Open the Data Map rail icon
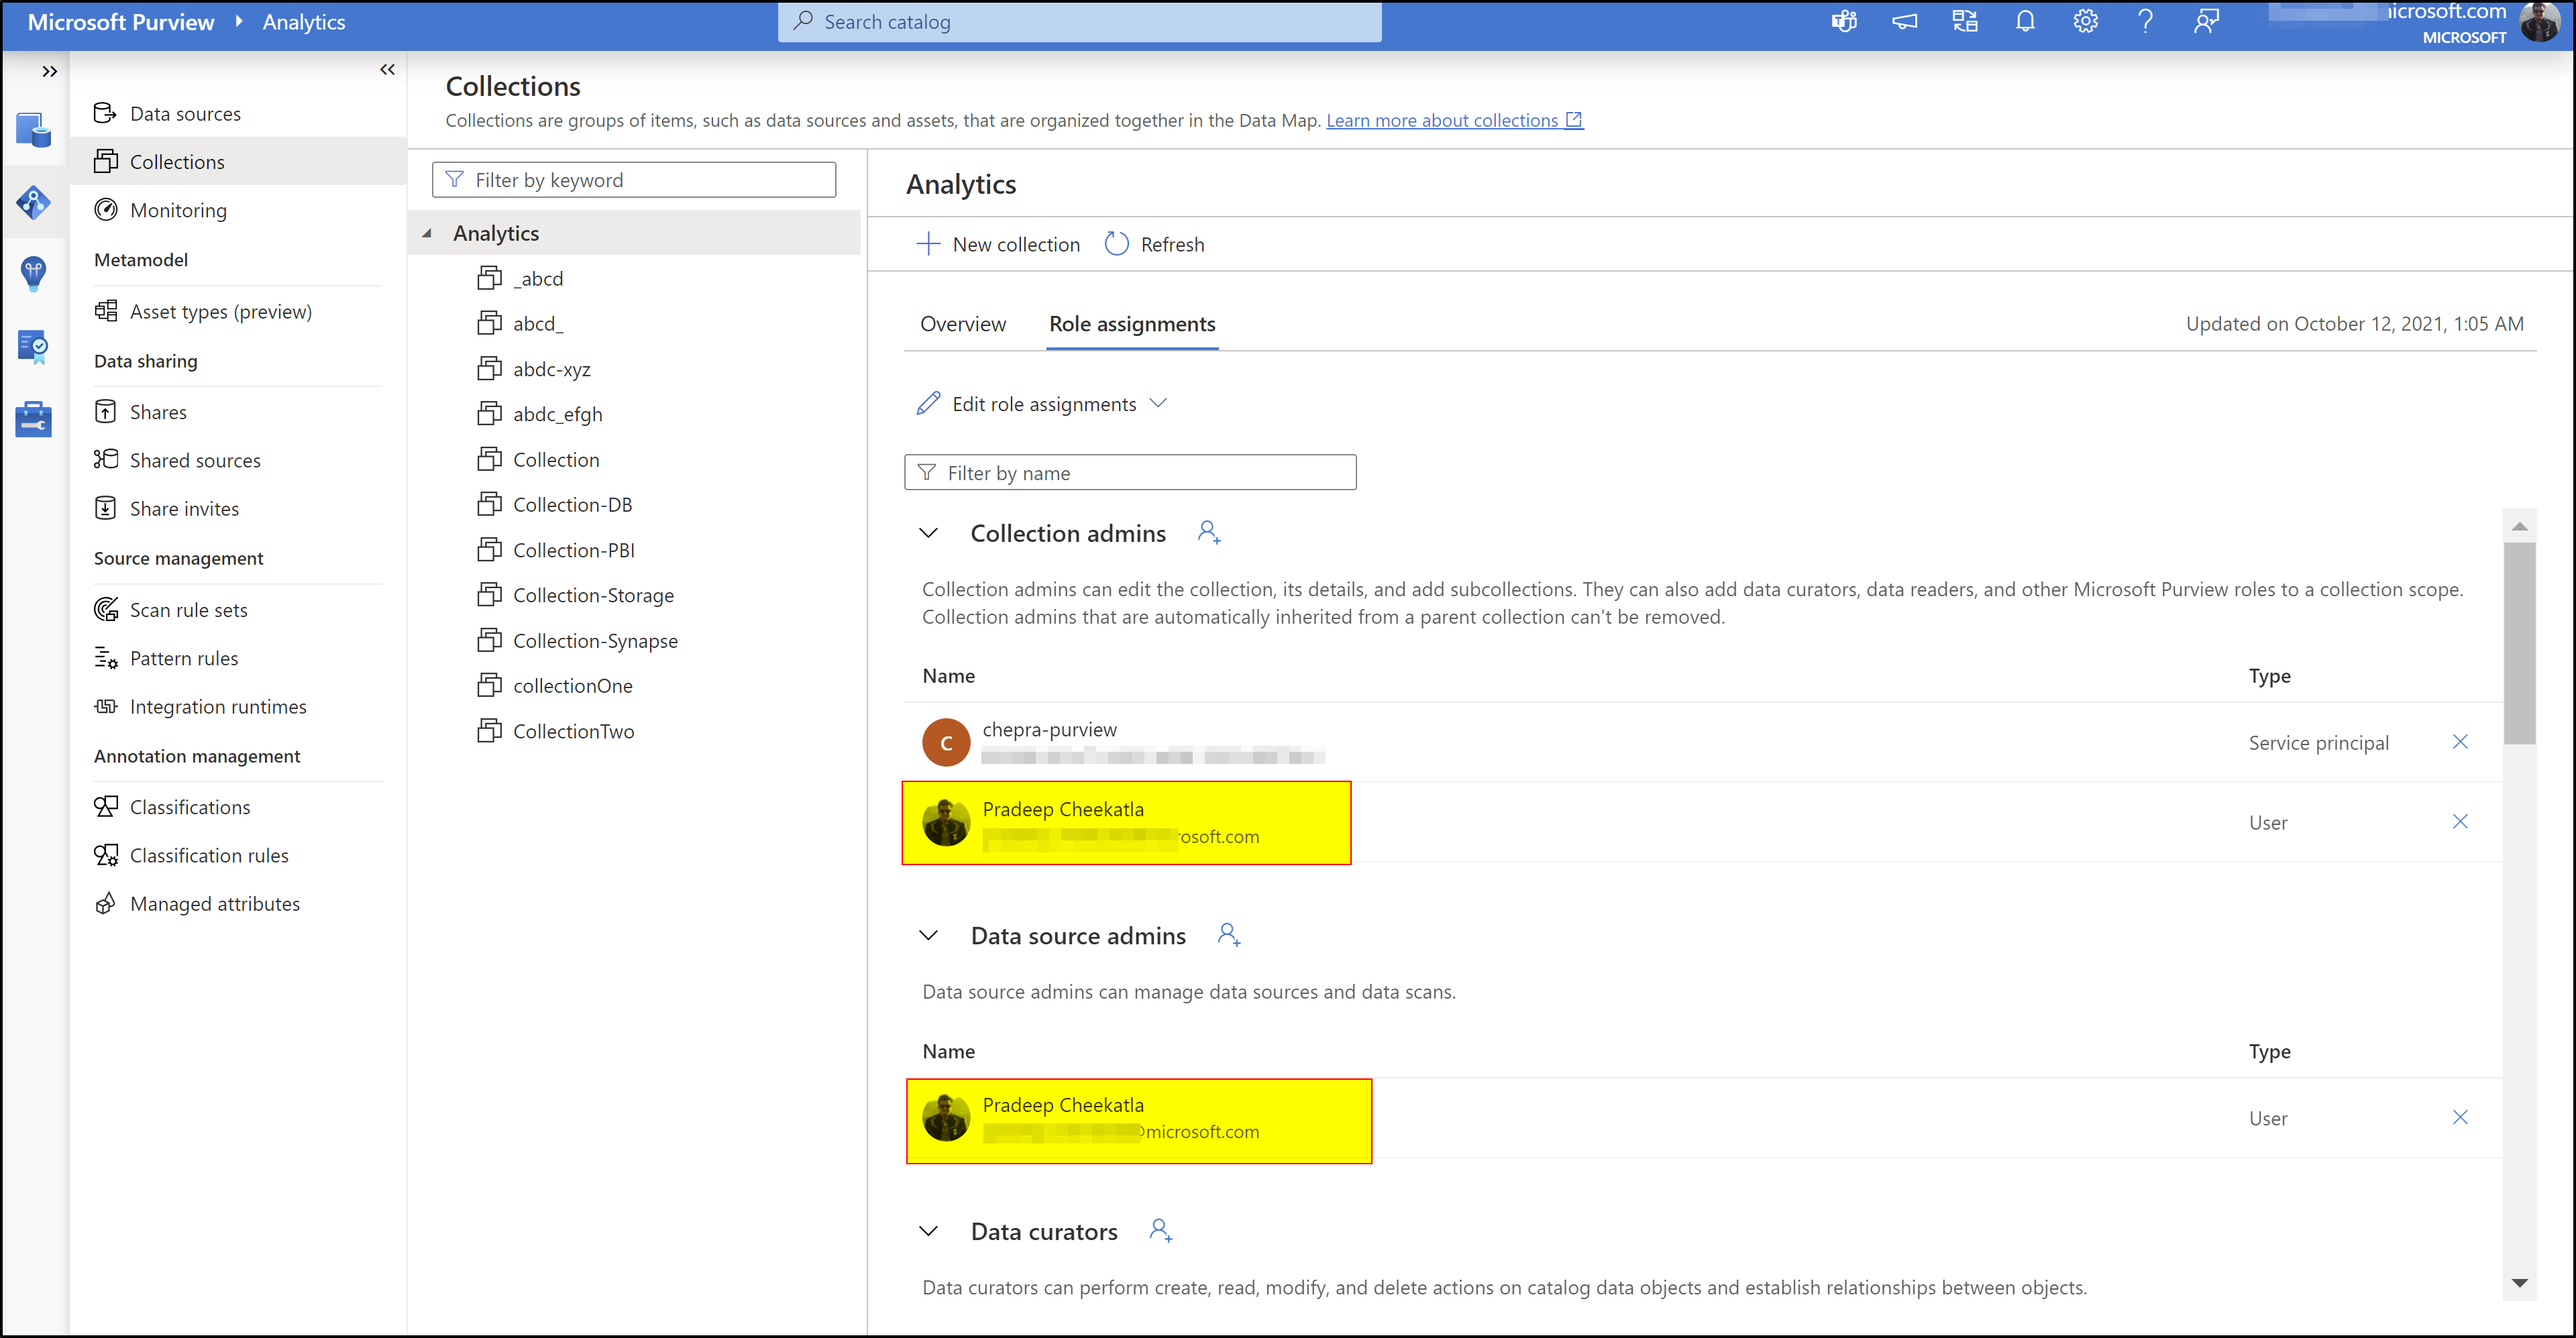 [34, 202]
